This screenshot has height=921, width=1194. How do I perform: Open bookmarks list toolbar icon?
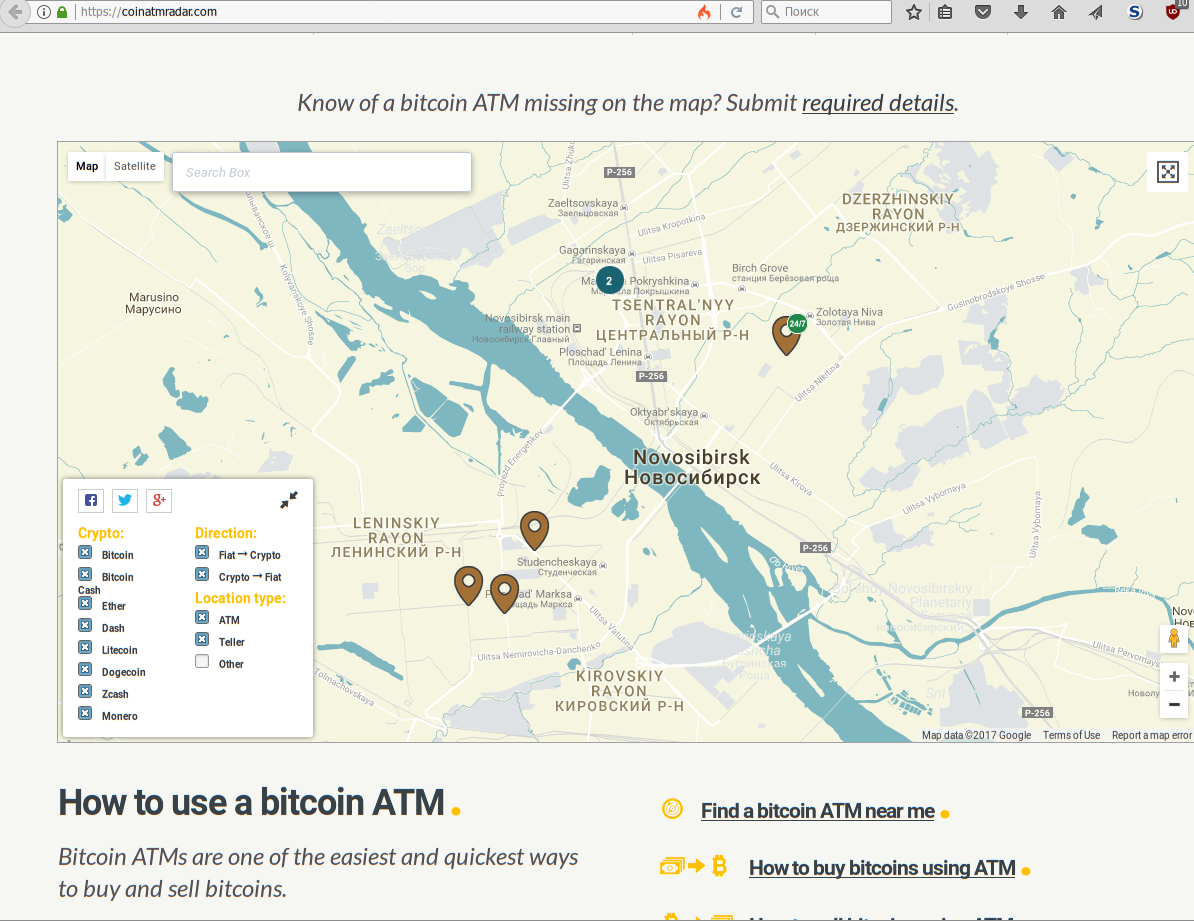(x=945, y=11)
